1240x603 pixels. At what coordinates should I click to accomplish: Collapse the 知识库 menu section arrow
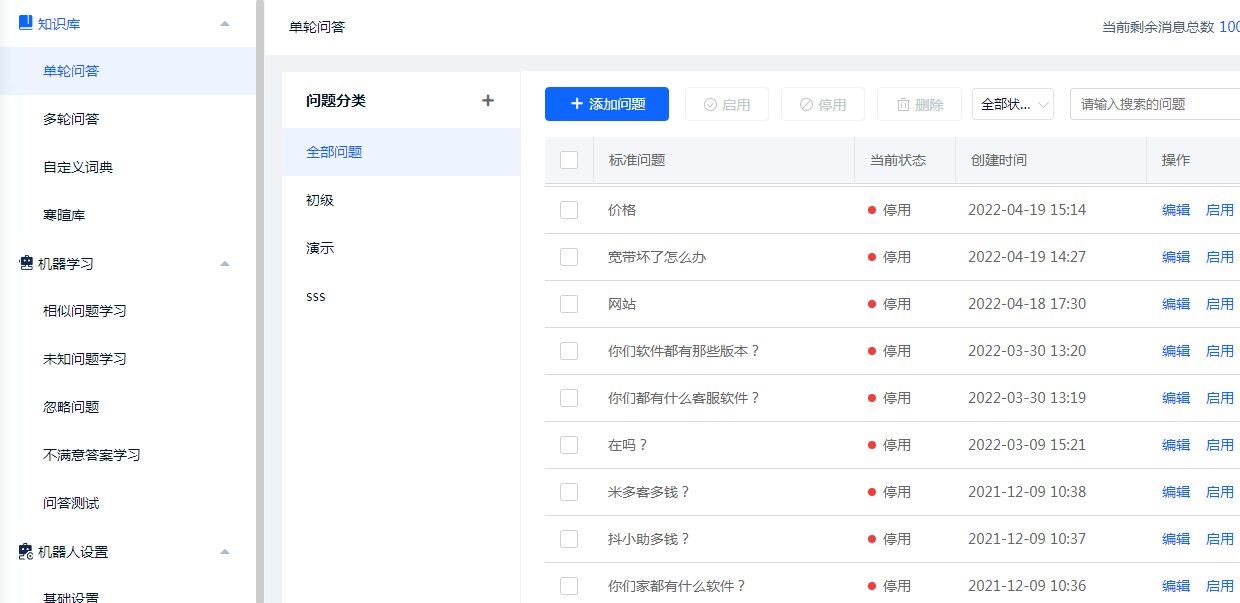pos(225,23)
